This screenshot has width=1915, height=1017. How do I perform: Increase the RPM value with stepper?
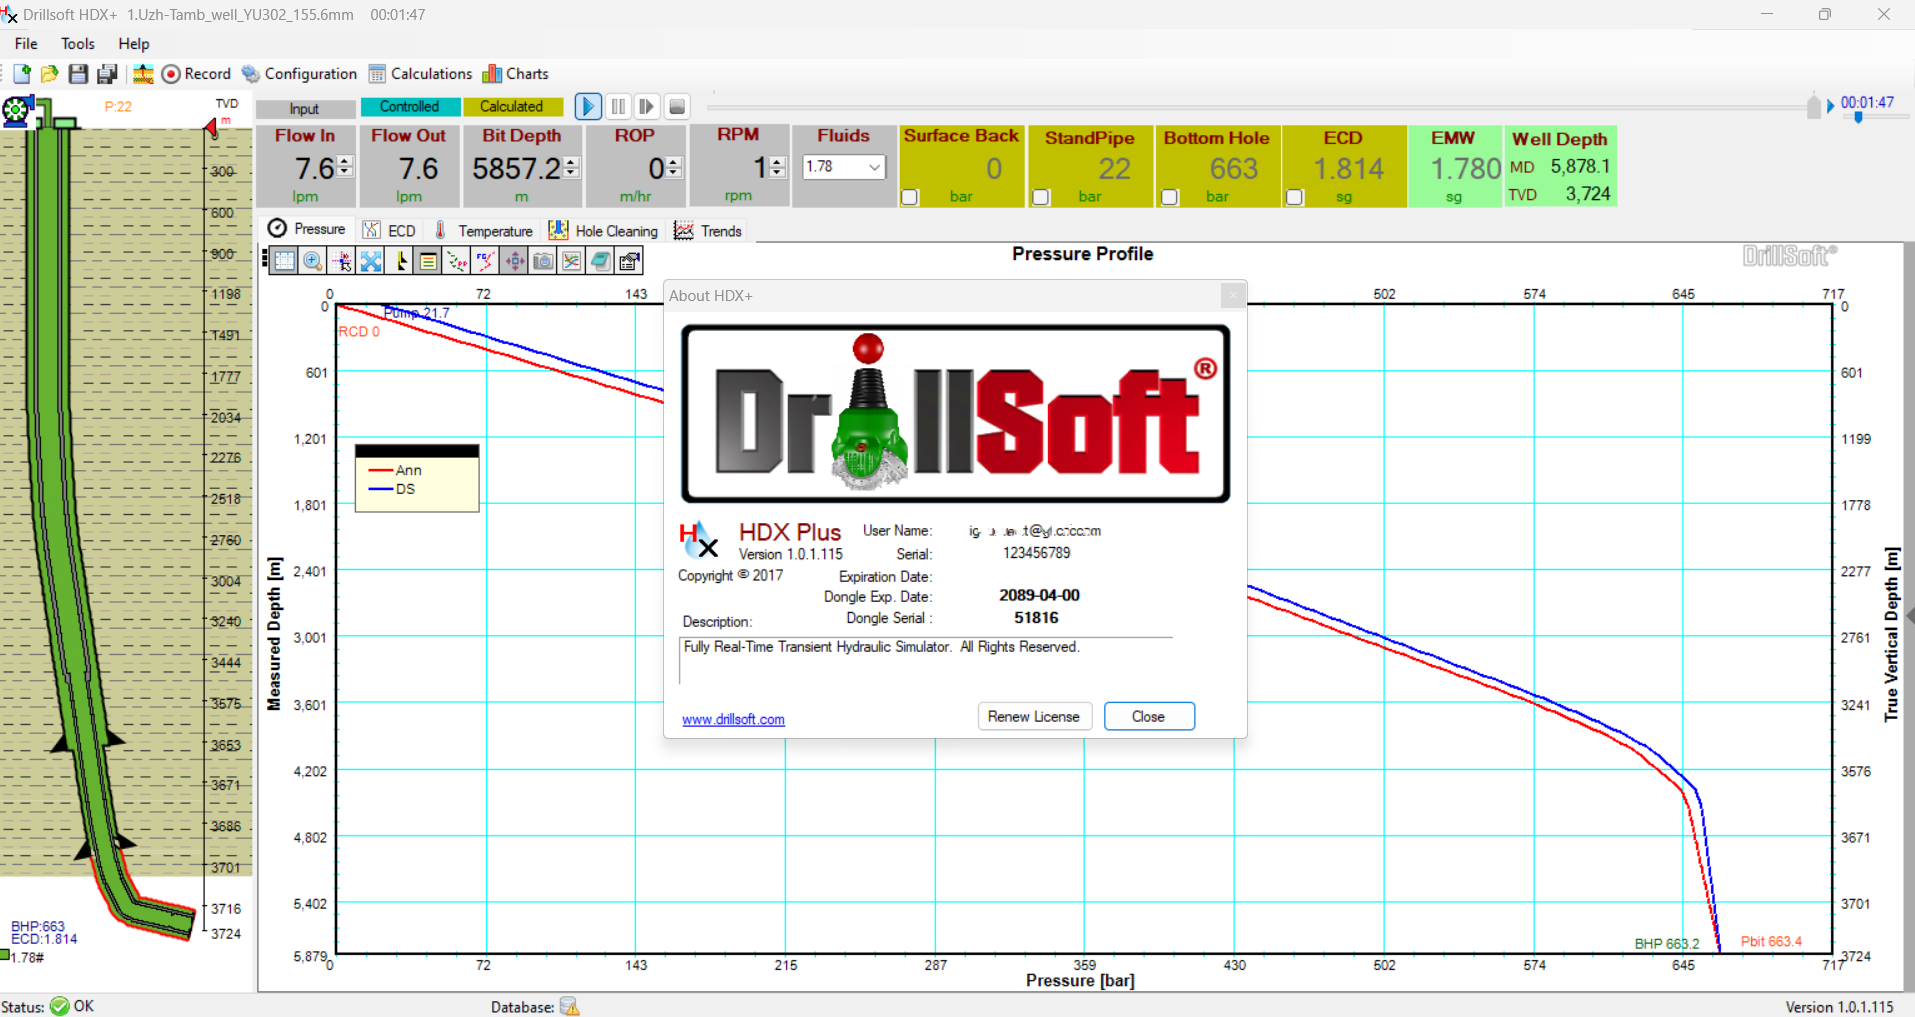click(778, 162)
